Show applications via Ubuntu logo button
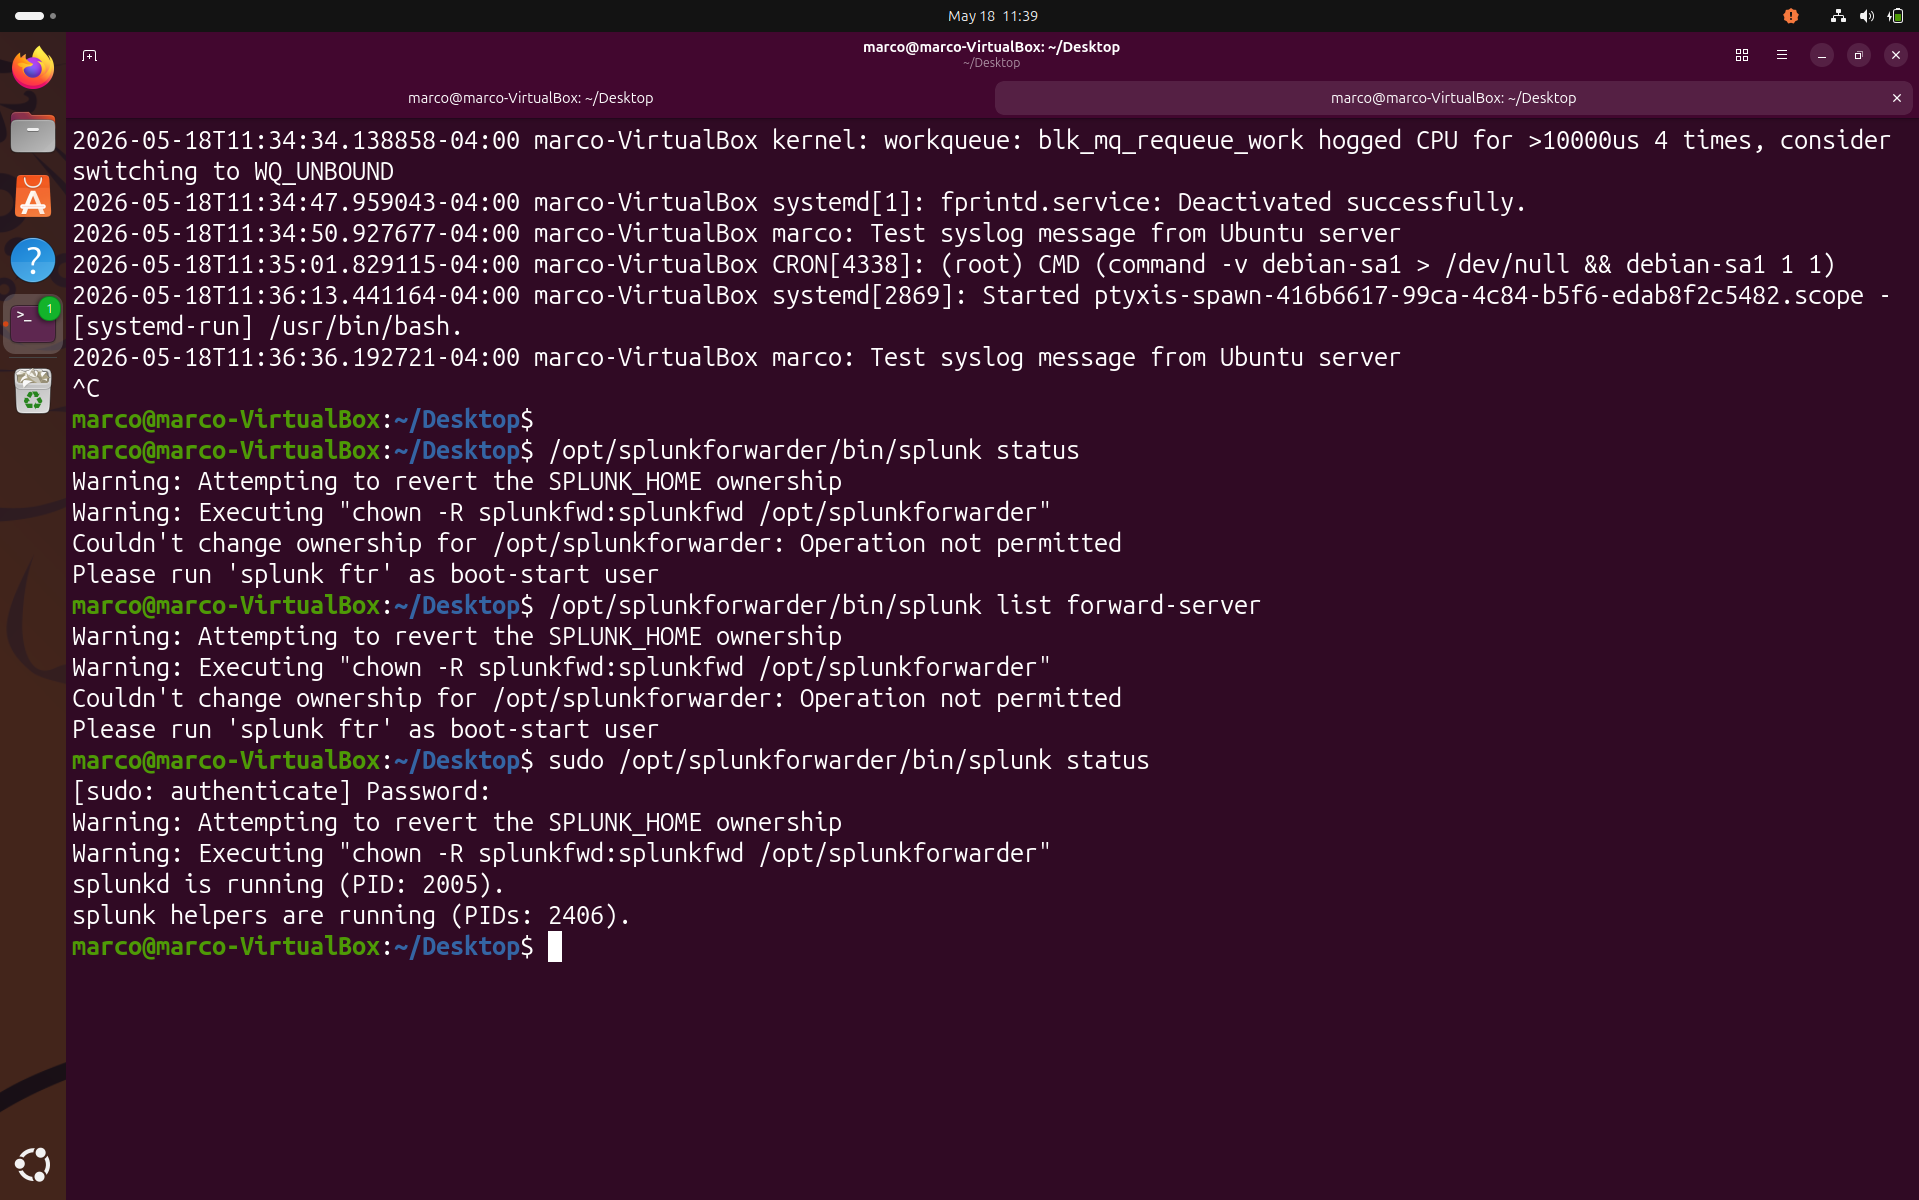Screen dimensions: 1919x1200 [x=33, y=1164]
